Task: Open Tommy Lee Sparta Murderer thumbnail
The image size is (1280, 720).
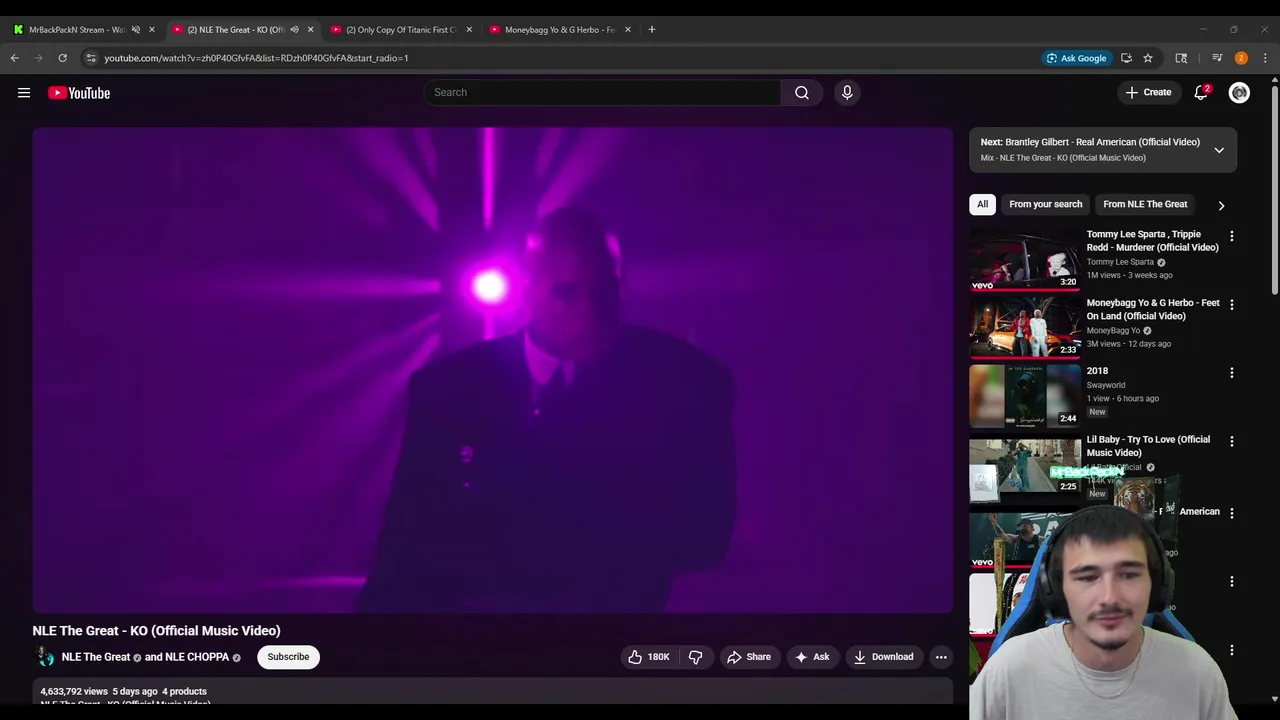Action: pos(1025,258)
